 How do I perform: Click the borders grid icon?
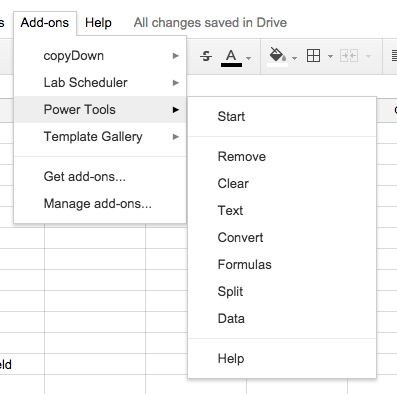[x=313, y=56]
